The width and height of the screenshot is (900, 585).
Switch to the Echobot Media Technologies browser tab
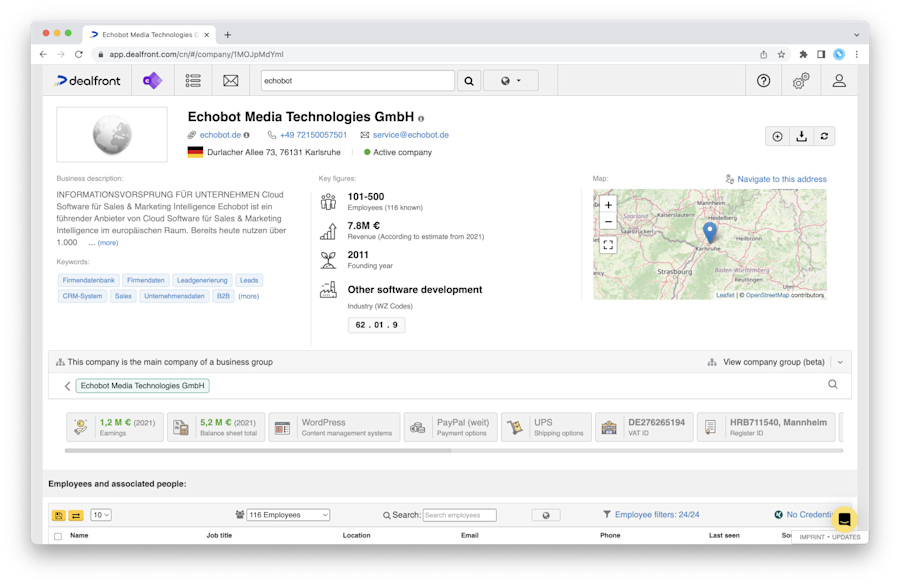coord(148,33)
